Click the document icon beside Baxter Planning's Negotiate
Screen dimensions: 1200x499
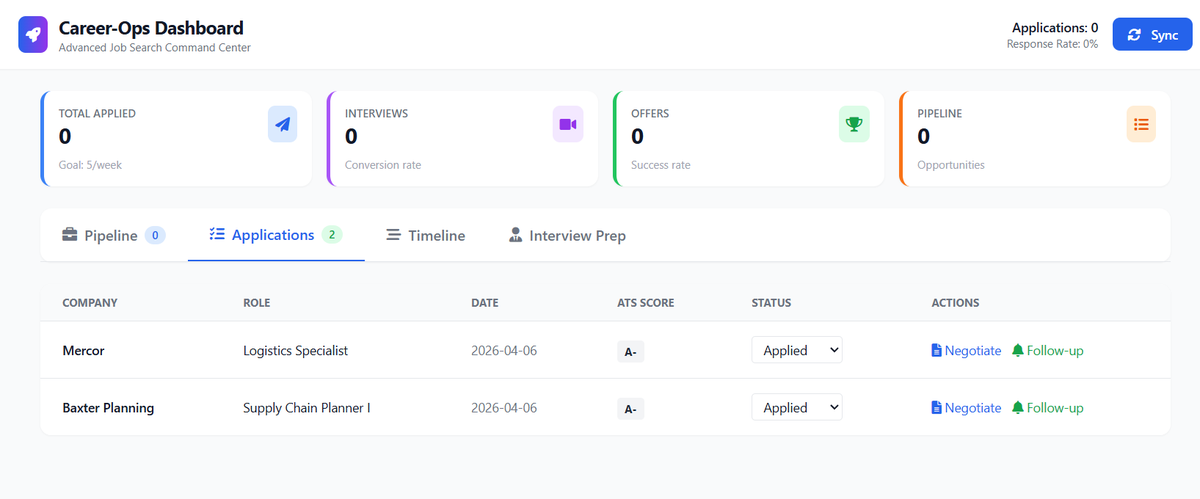coord(936,408)
